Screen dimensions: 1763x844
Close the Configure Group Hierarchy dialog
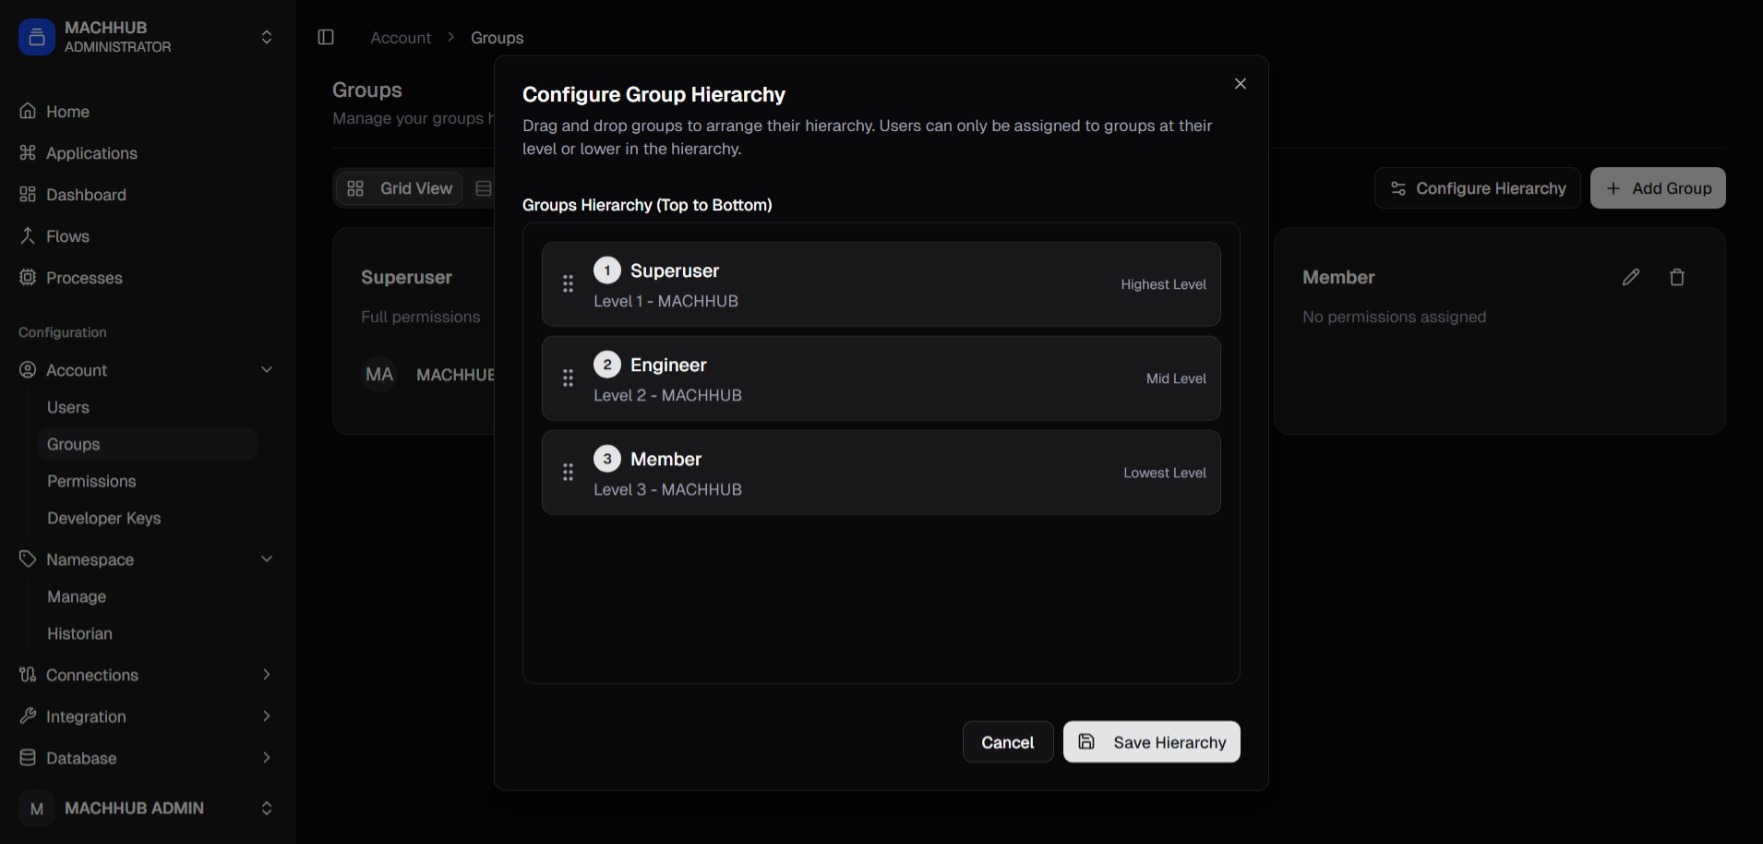coord(1240,84)
